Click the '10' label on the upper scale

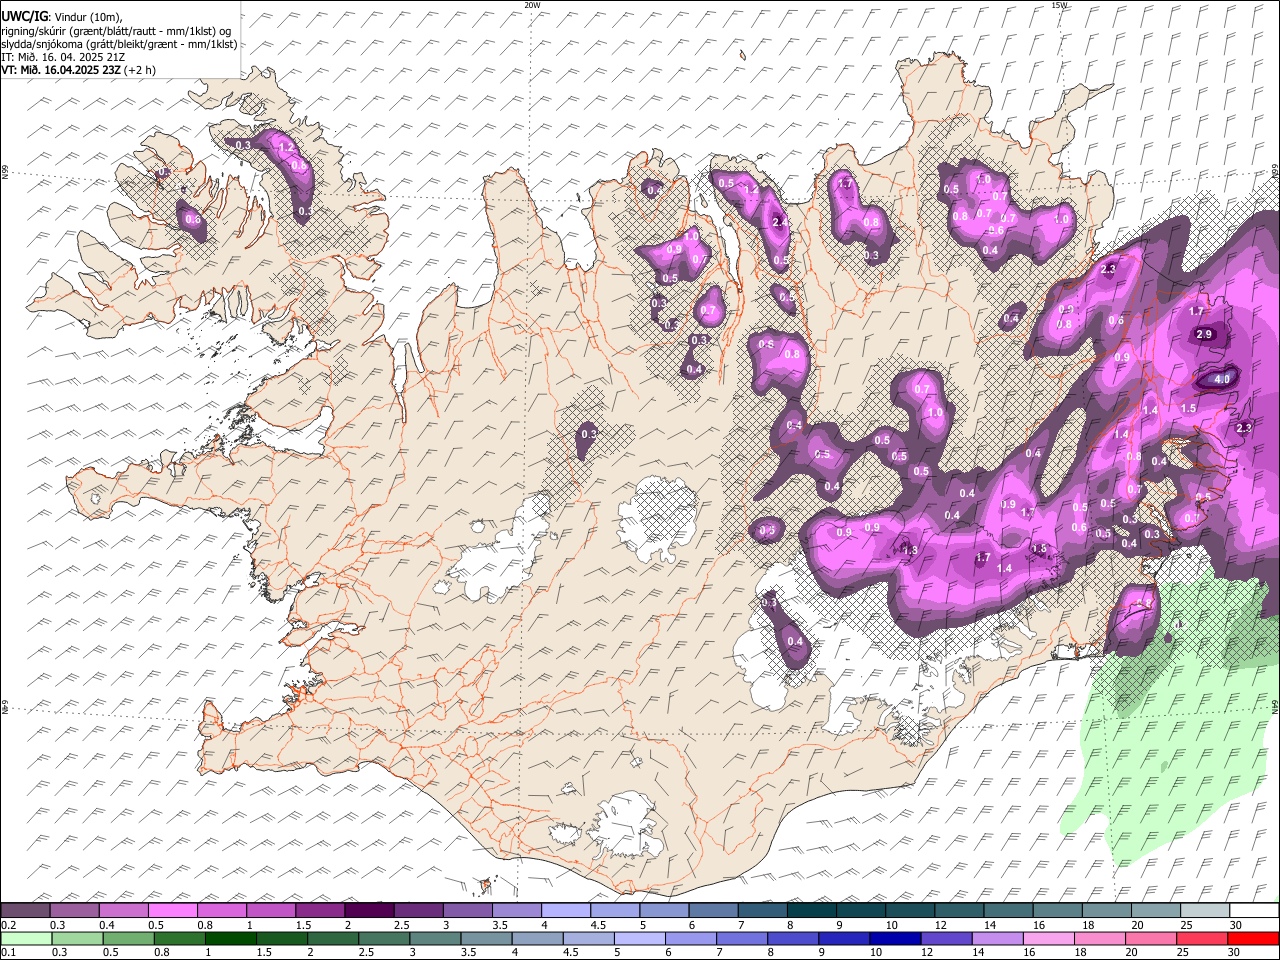pyautogui.click(x=890, y=925)
